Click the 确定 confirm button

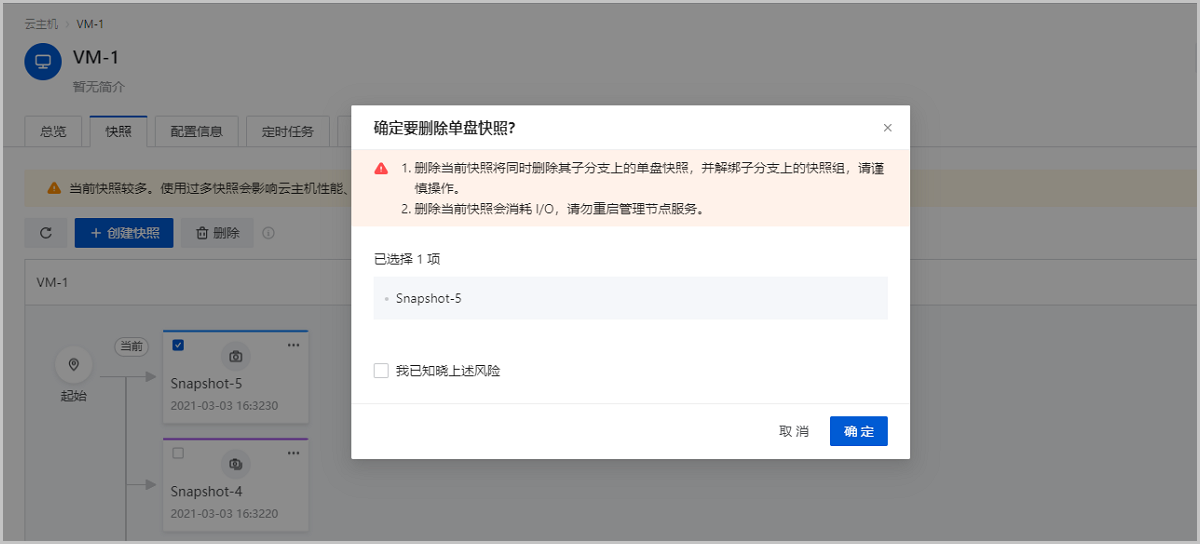coord(858,431)
